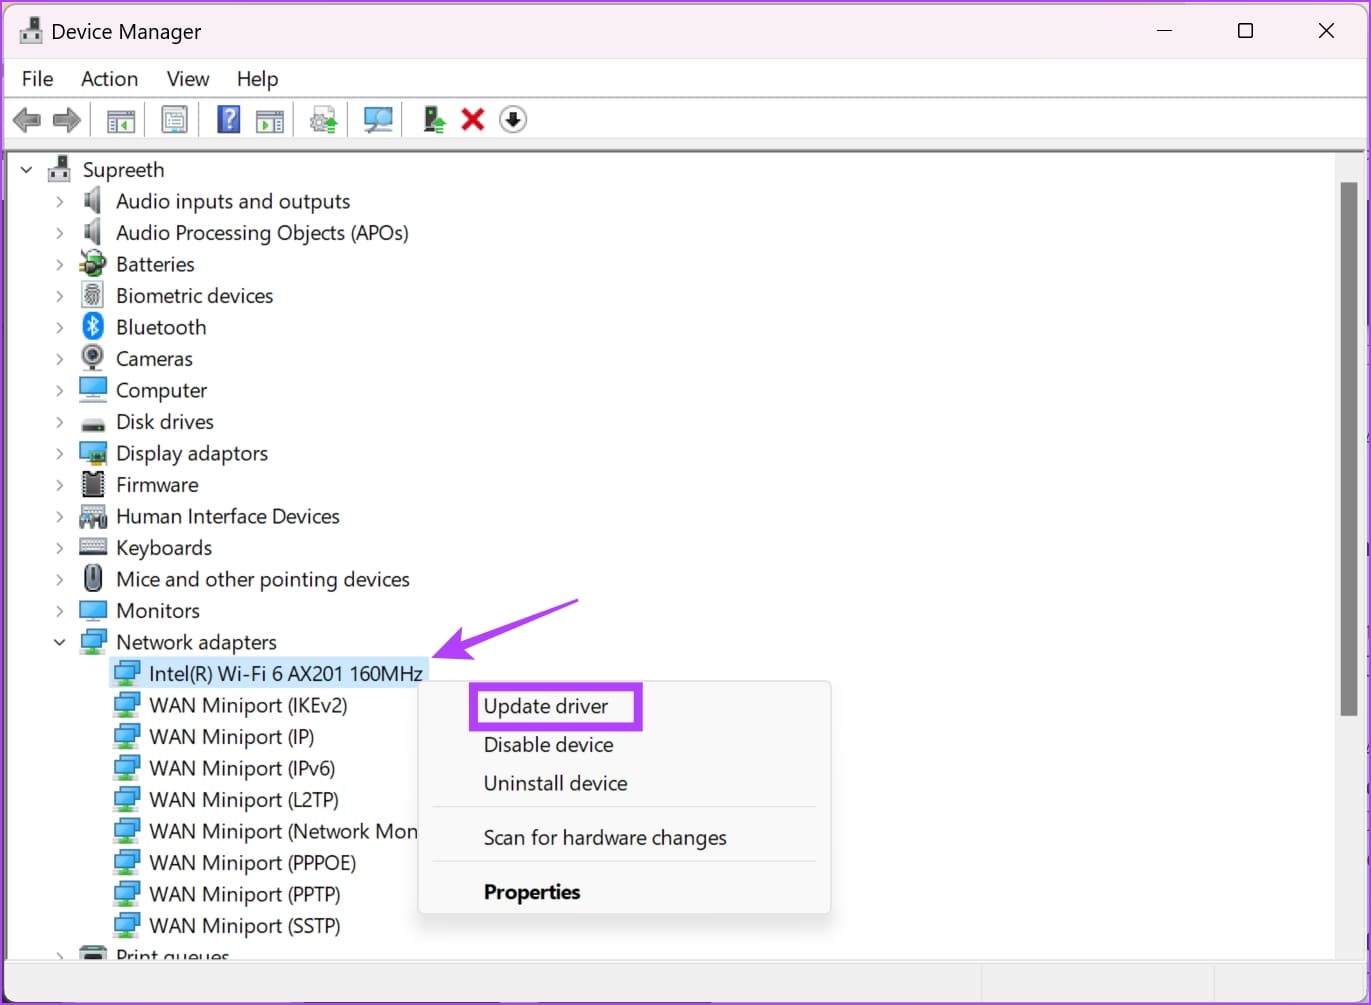
Task: Click the Display adaptors icon
Action: [x=93, y=453]
